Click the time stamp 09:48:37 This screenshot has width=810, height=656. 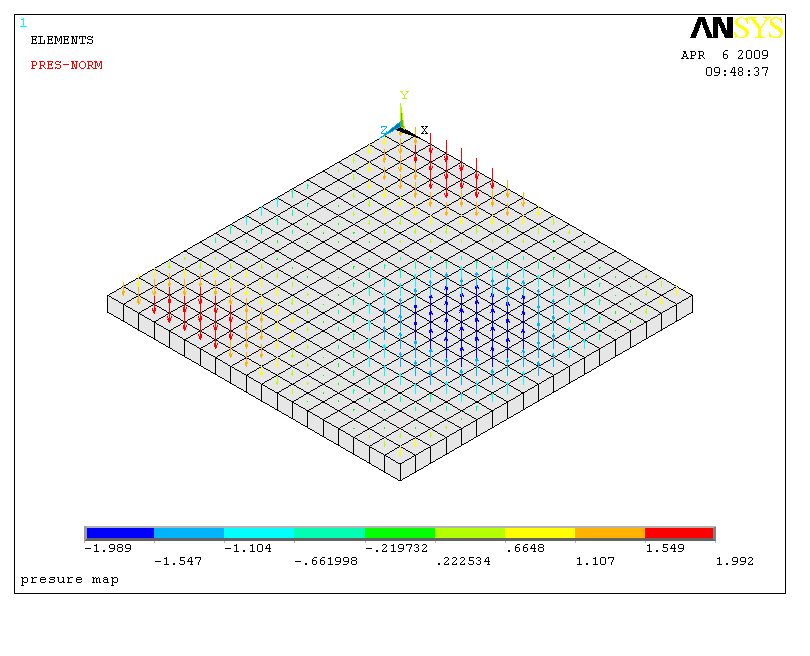coord(737,72)
